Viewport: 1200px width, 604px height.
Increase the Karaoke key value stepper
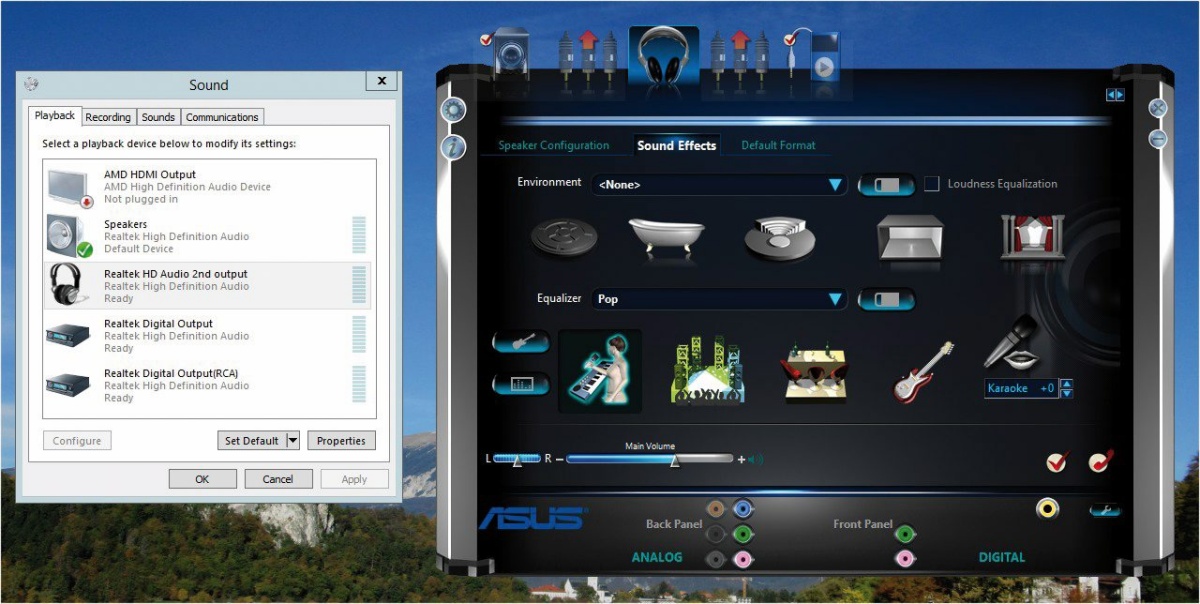pos(1066,384)
